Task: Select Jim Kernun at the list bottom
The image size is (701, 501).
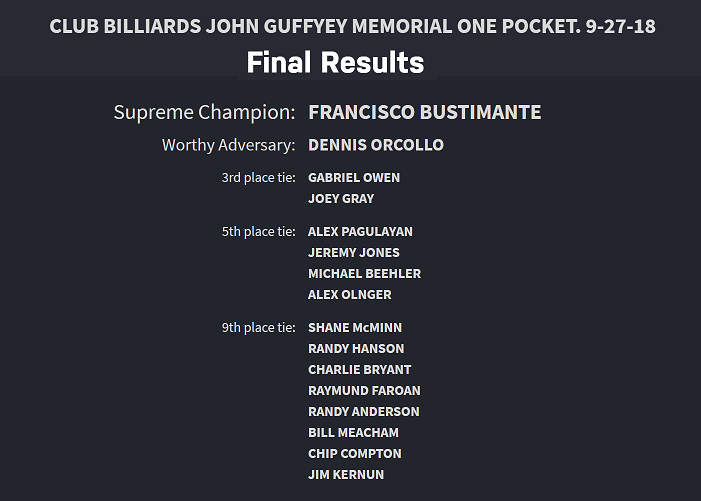Action: pos(345,475)
